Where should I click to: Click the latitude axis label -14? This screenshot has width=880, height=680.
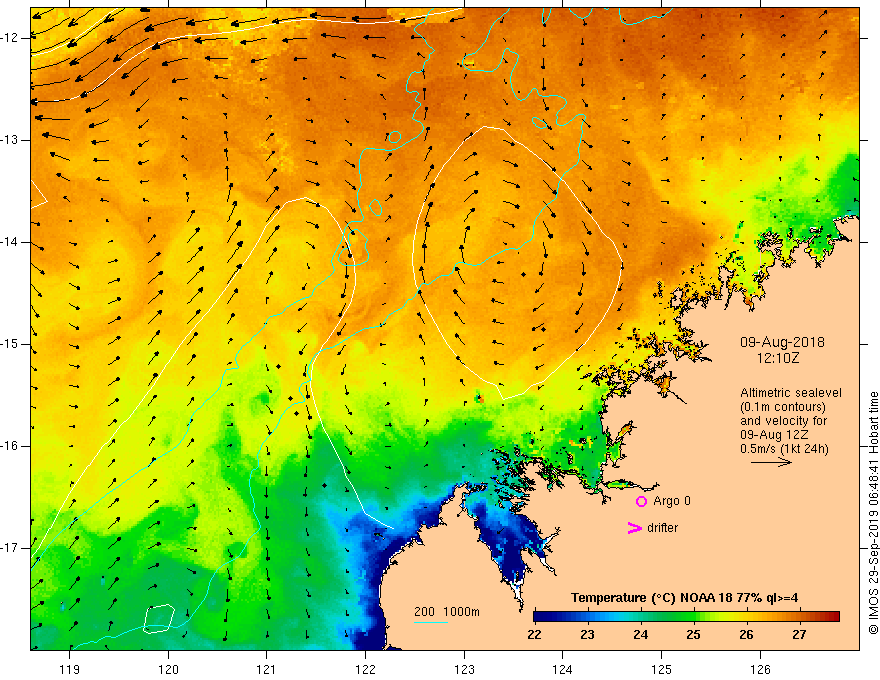coord(10,242)
